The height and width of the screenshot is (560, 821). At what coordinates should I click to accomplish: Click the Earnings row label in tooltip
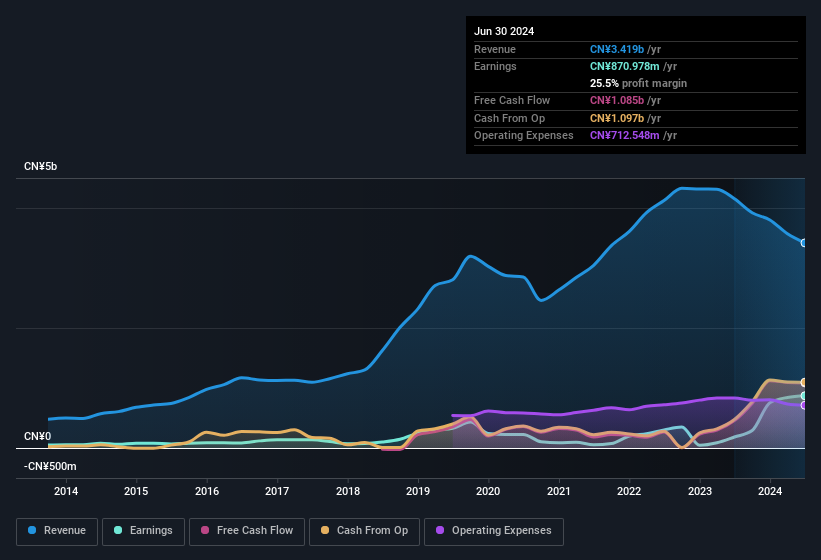495,66
